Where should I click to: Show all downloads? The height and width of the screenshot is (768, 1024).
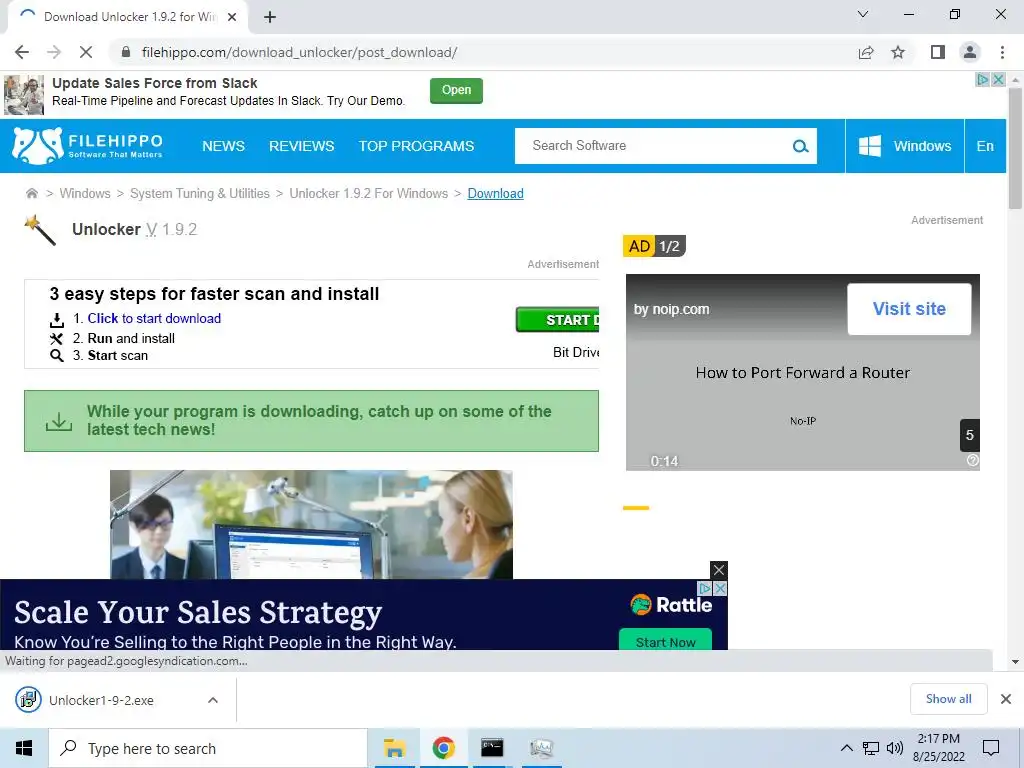click(x=948, y=699)
